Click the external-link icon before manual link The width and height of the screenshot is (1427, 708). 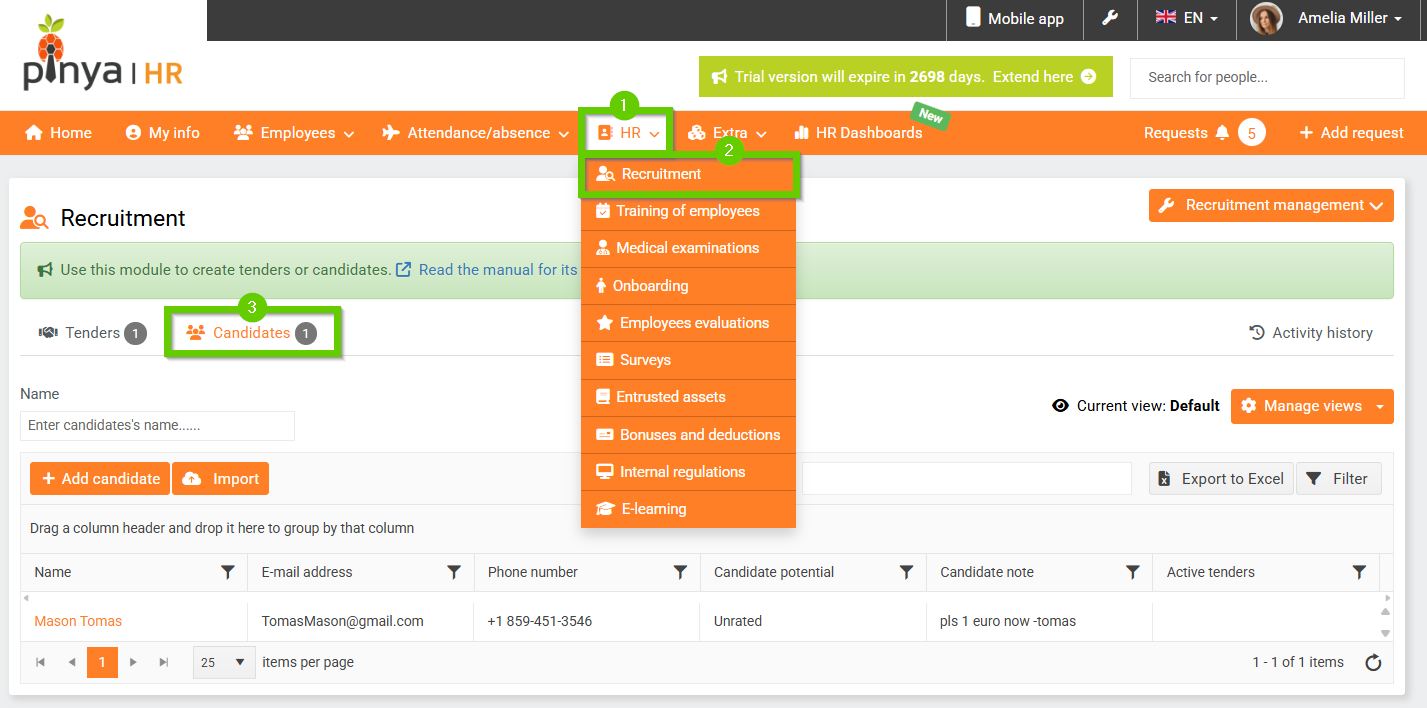(404, 270)
